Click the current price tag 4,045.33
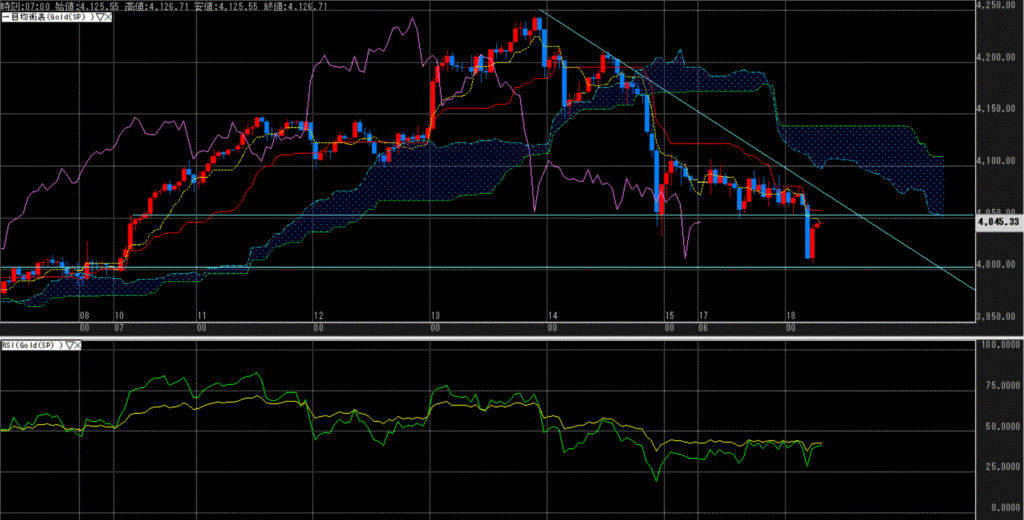This screenshot has width=1024, height=520. pos(997,223)
